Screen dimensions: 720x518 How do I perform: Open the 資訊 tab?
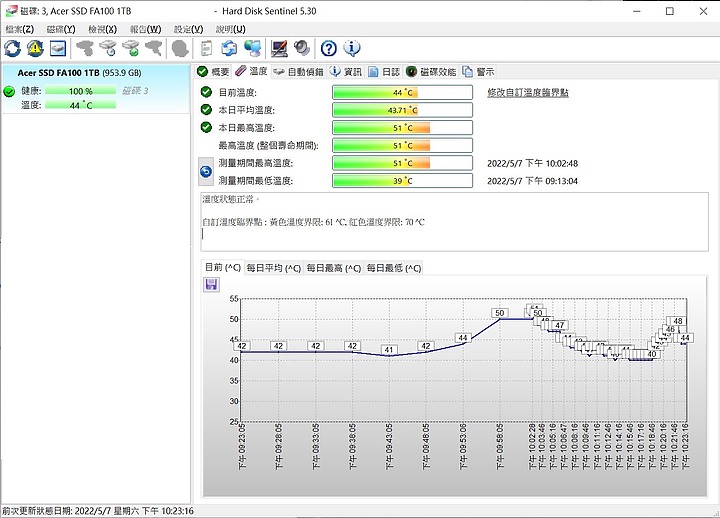[346, 72]
